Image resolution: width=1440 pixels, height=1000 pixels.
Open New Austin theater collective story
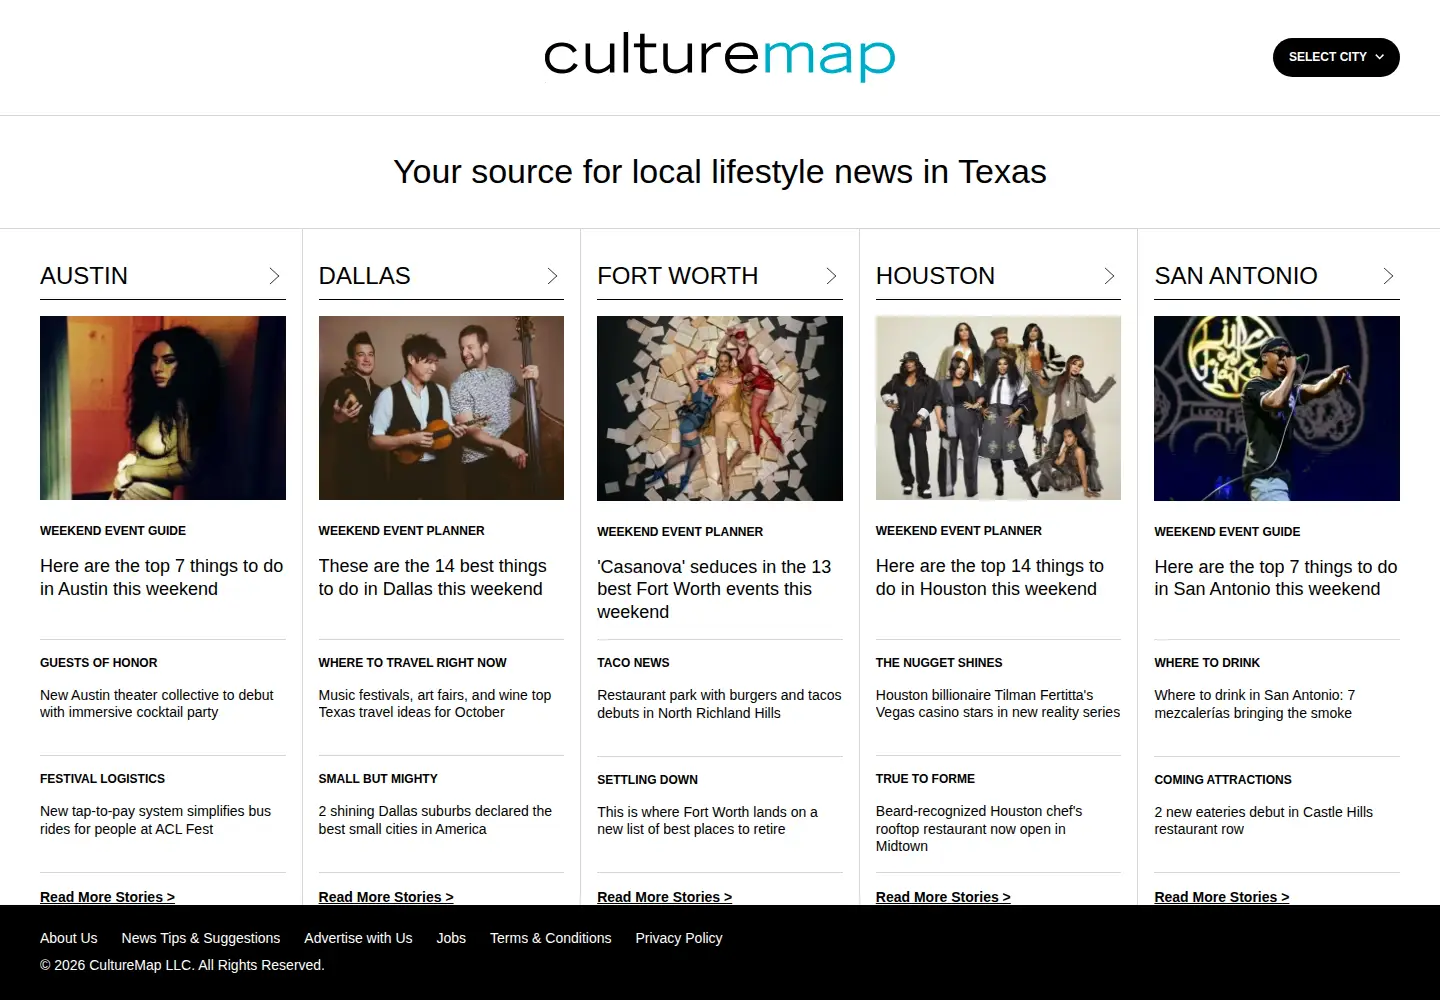[x=157, y=704]
